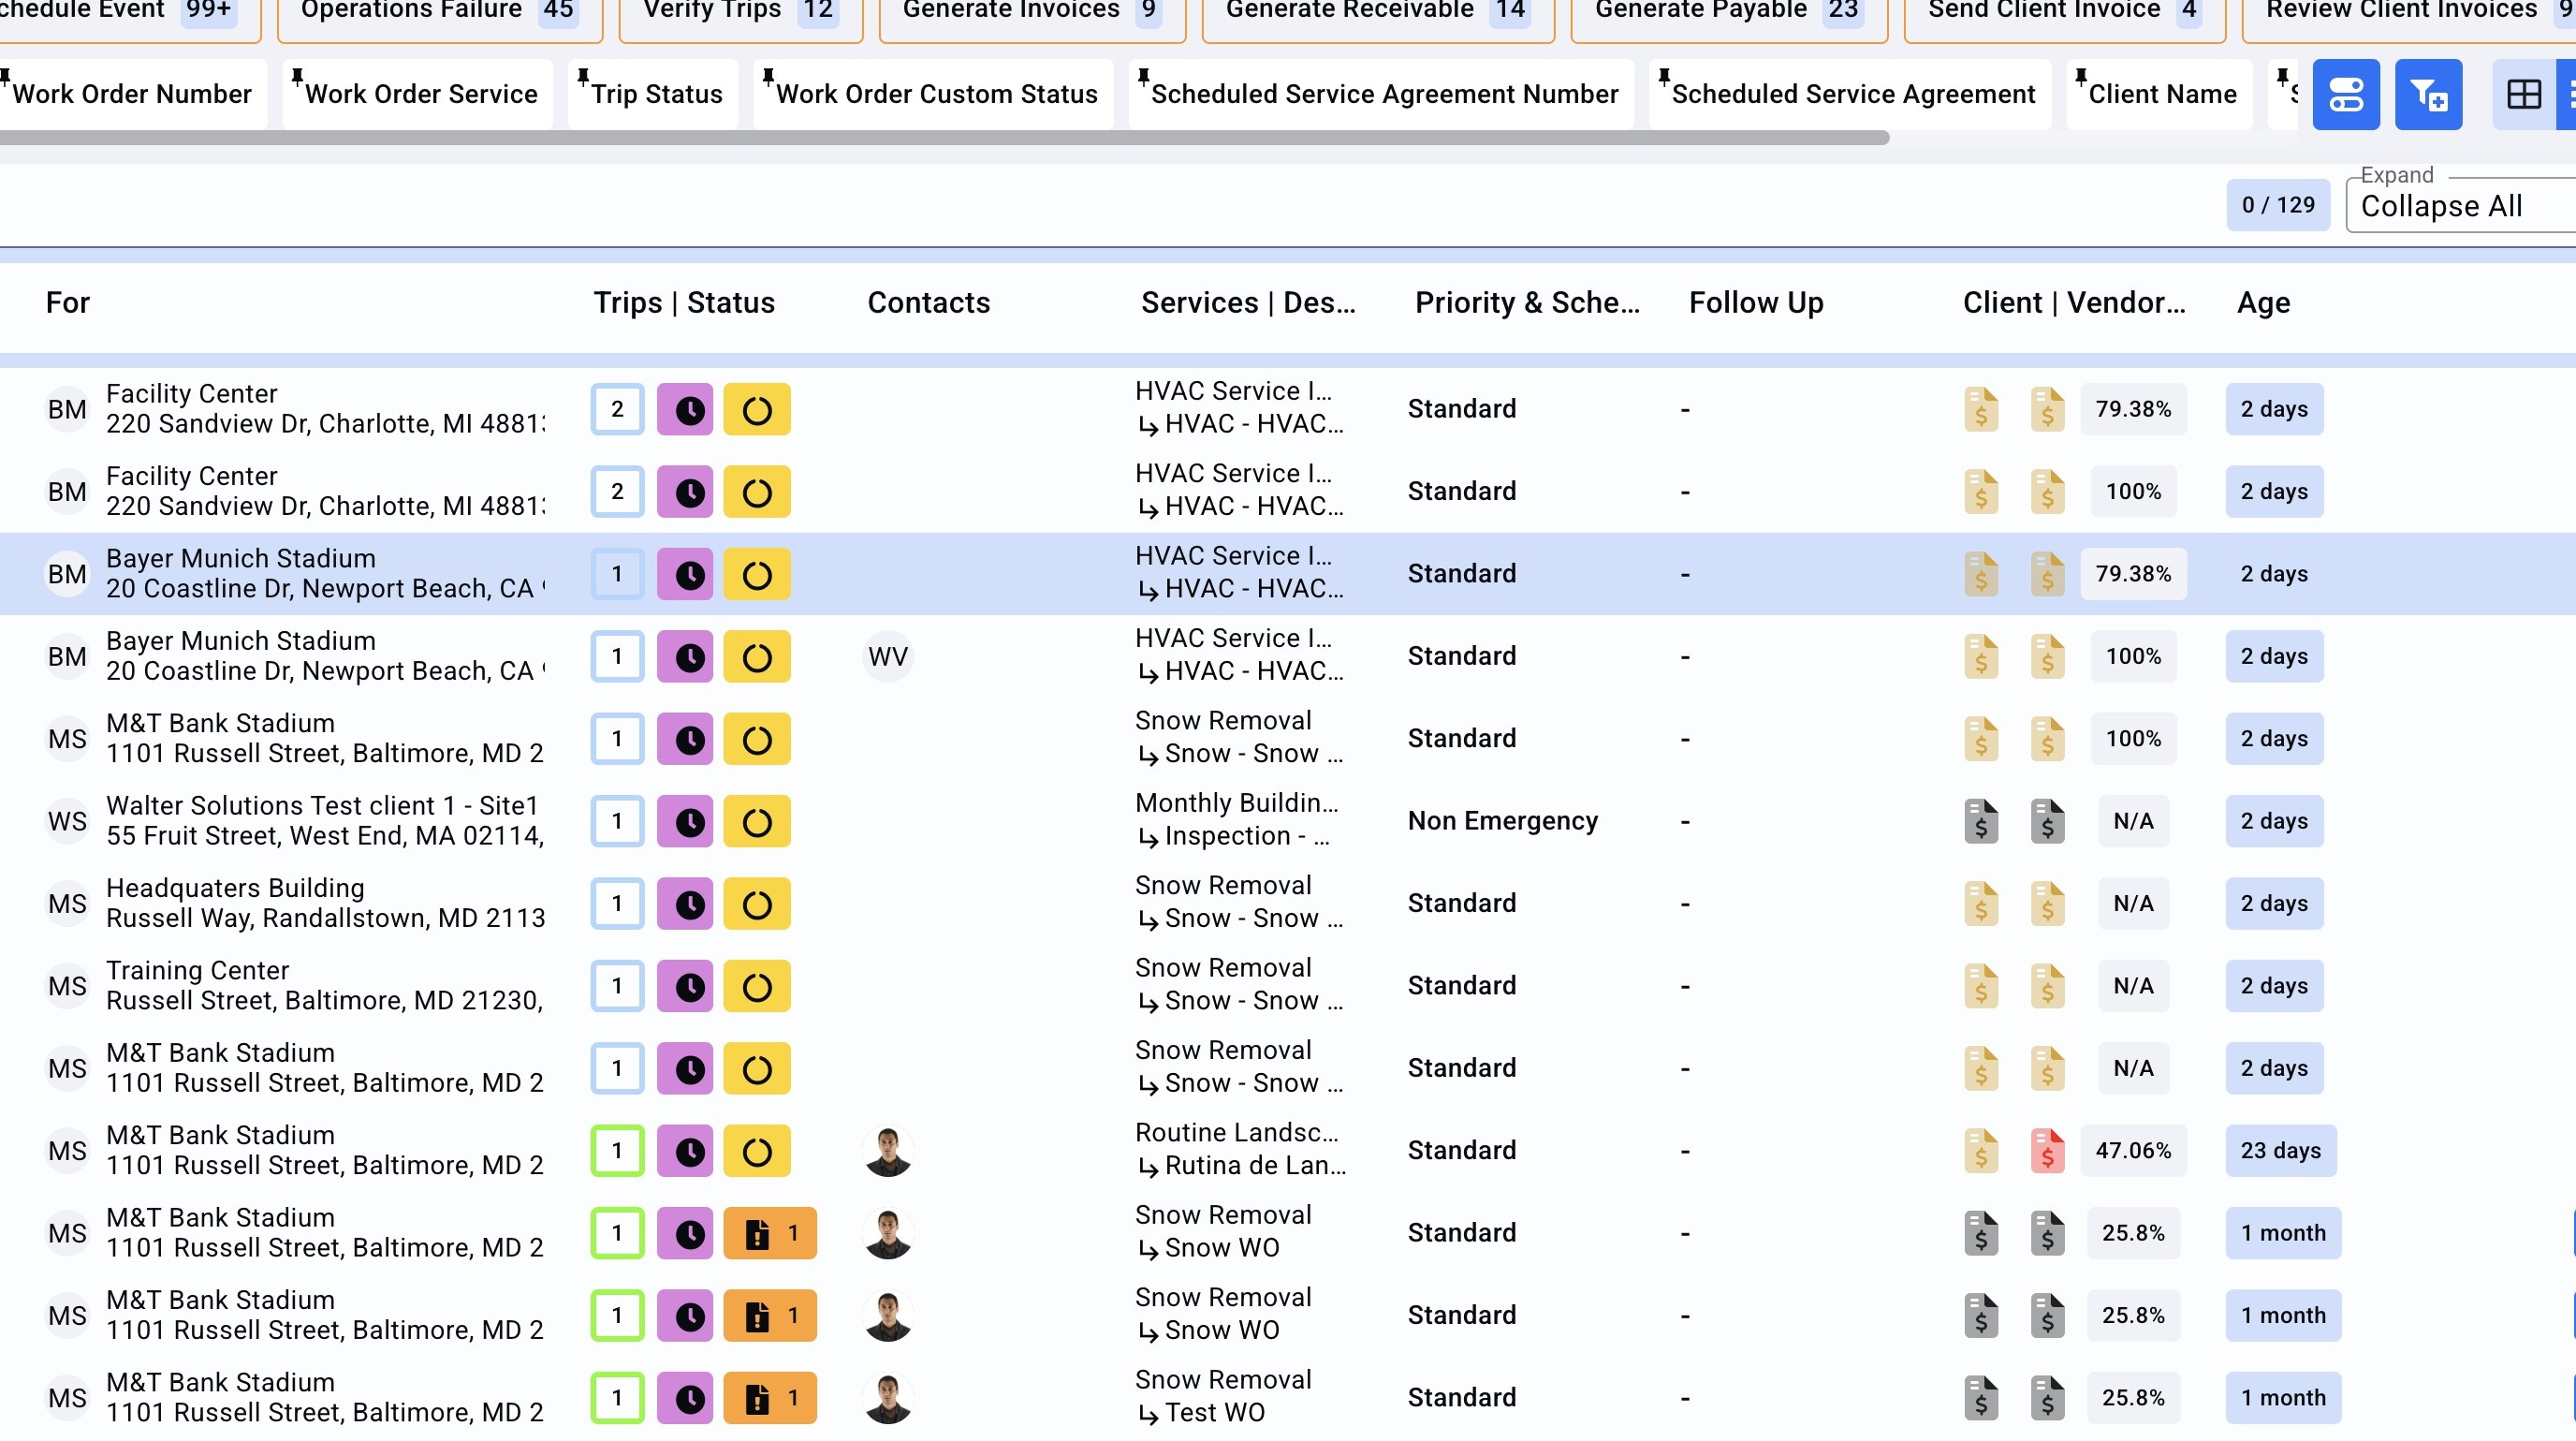Click orange document alert badge in Test WO row
The height and width of the screenshot is (1441, 2576).
[x=770, y=1397]
